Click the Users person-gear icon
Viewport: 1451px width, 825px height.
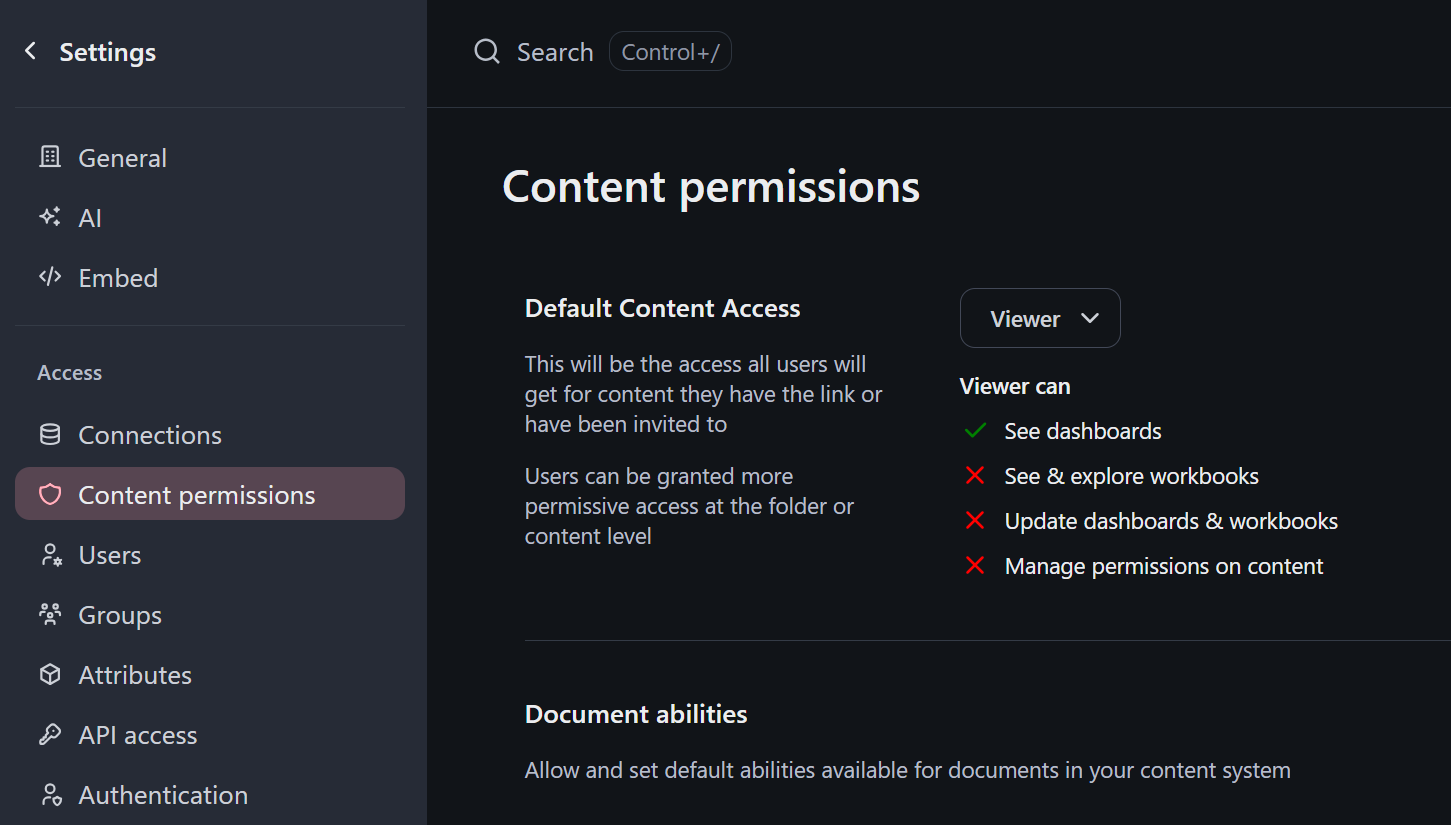coord(49,555)
